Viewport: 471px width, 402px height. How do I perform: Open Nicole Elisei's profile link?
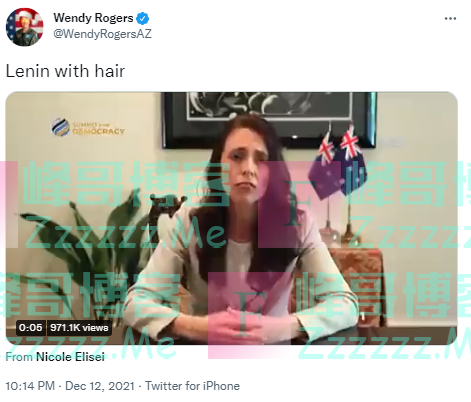(x=70, y=357)
